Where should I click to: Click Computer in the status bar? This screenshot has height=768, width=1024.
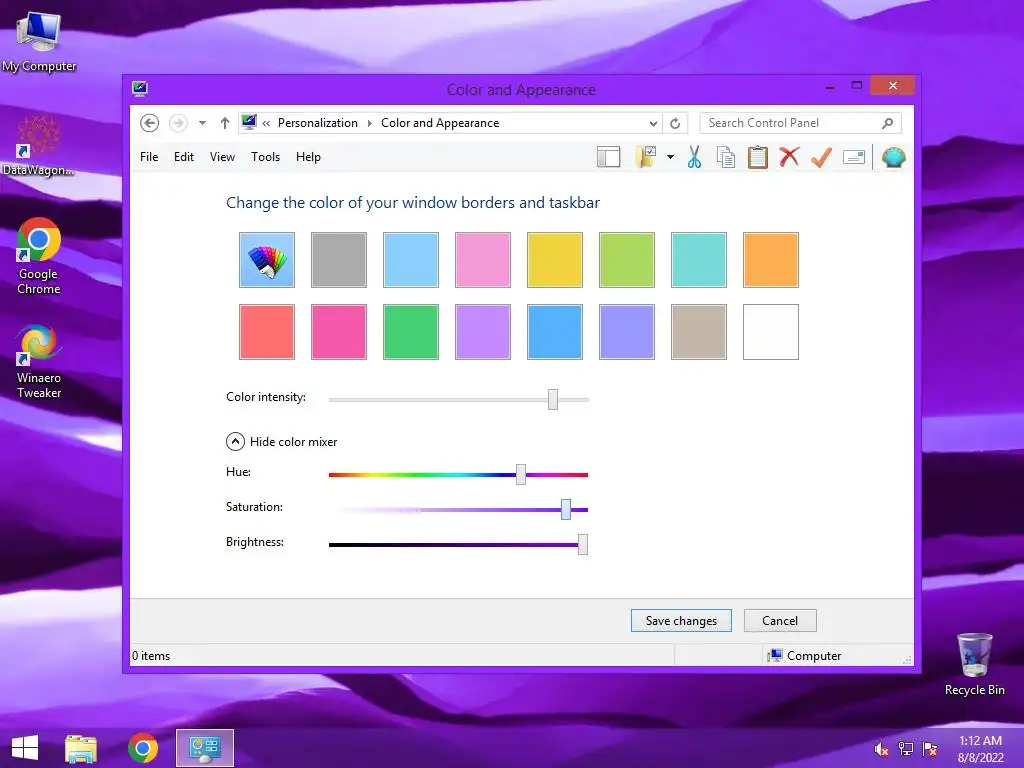point(805,656)
